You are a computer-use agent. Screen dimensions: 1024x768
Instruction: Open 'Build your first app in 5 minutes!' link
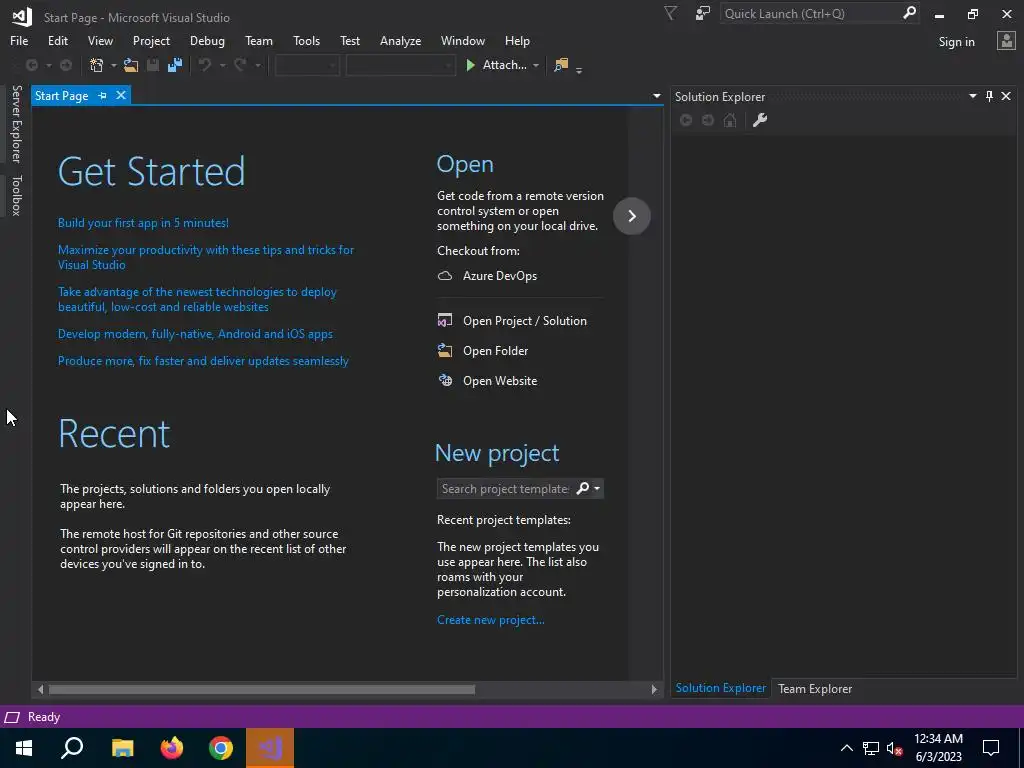tap(143, 223)
